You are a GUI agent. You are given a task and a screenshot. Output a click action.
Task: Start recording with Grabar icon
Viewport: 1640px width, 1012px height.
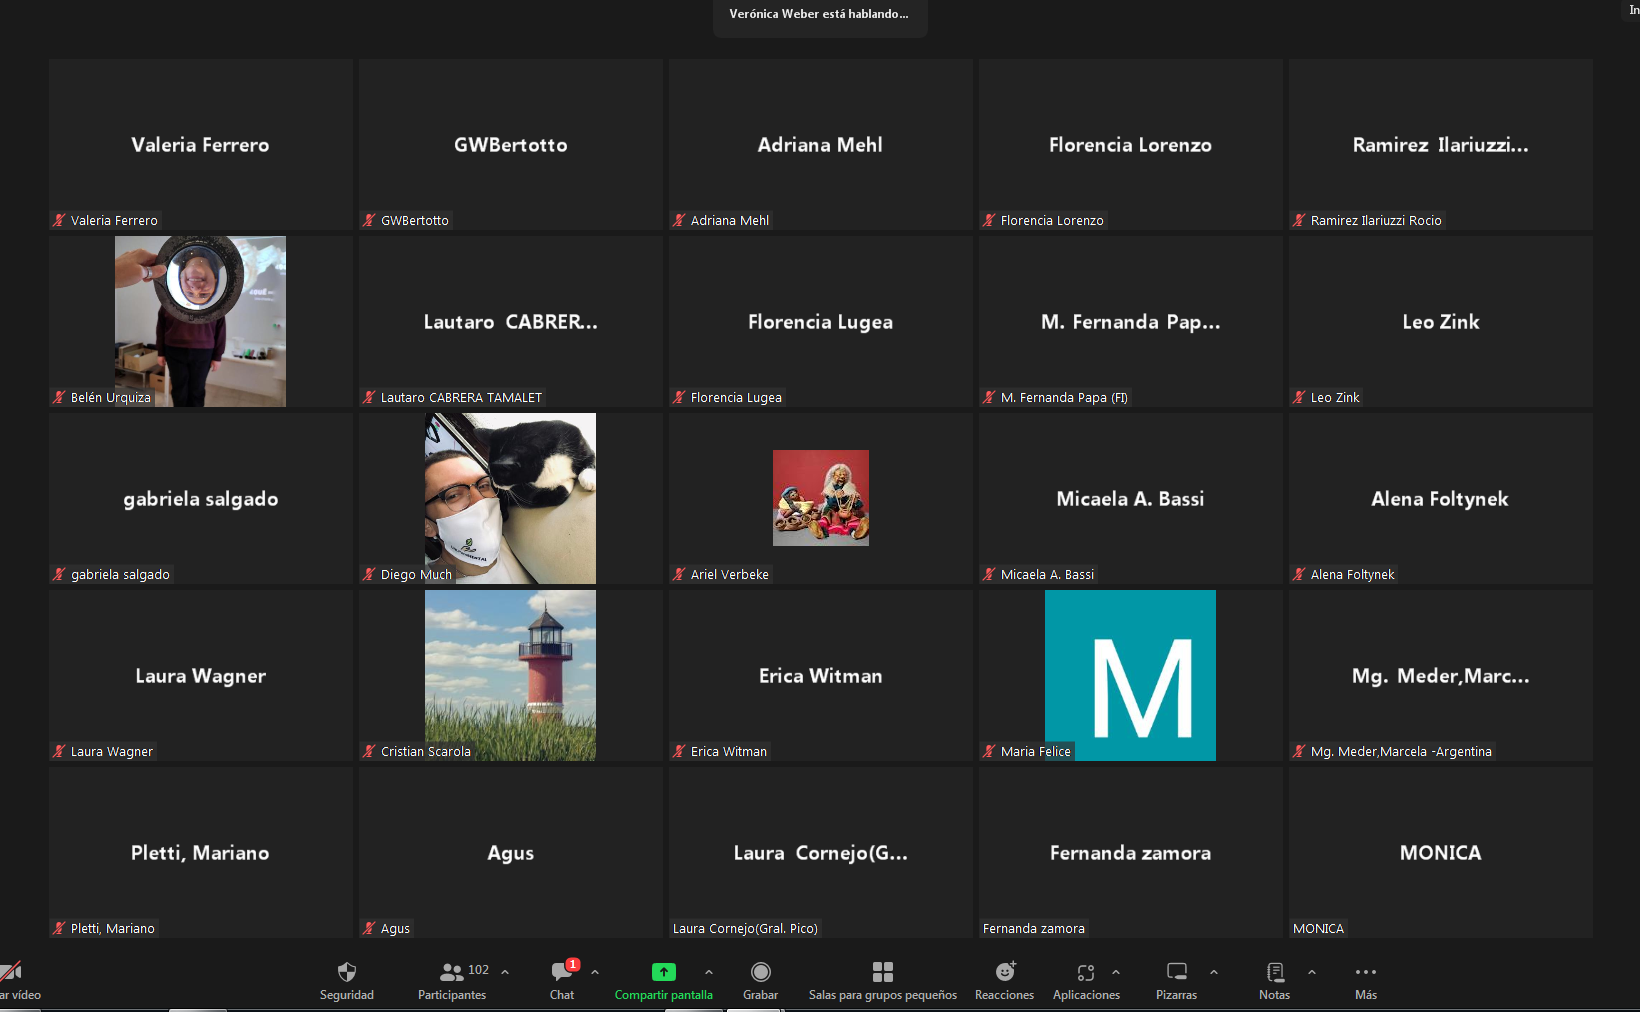point(761,972)
